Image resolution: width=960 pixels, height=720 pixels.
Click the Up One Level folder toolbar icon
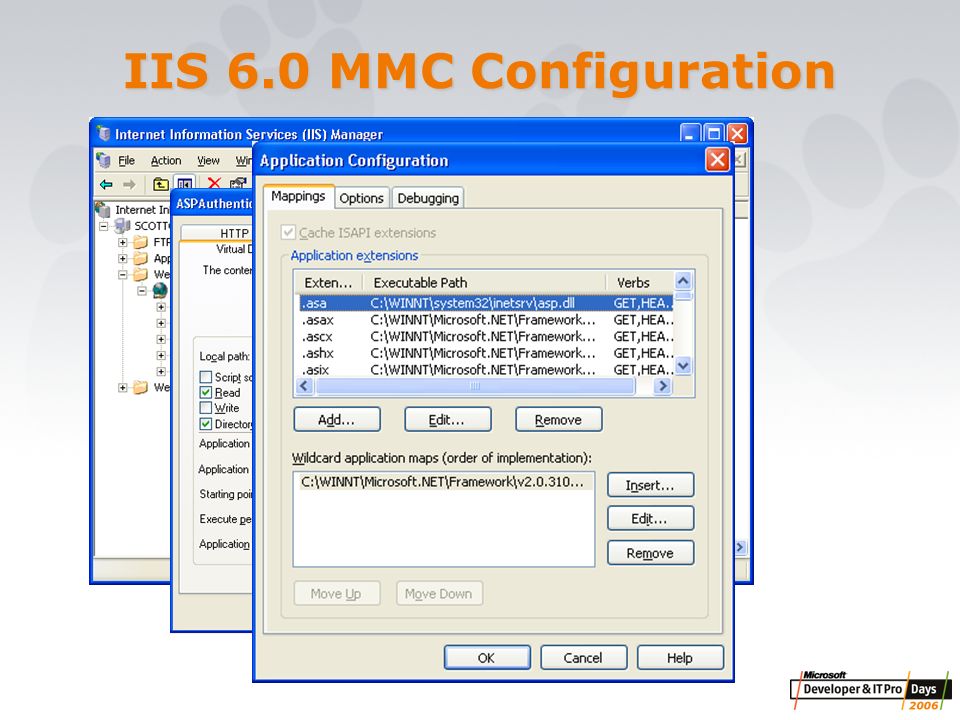click(x=160, y=184)
